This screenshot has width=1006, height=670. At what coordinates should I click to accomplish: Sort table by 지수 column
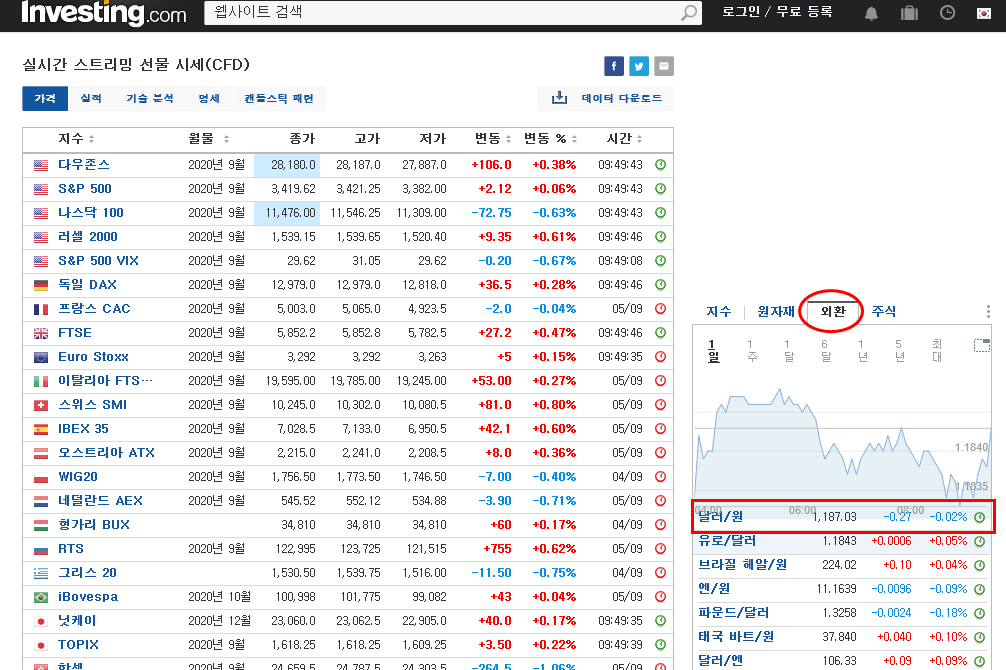point(76,139)
